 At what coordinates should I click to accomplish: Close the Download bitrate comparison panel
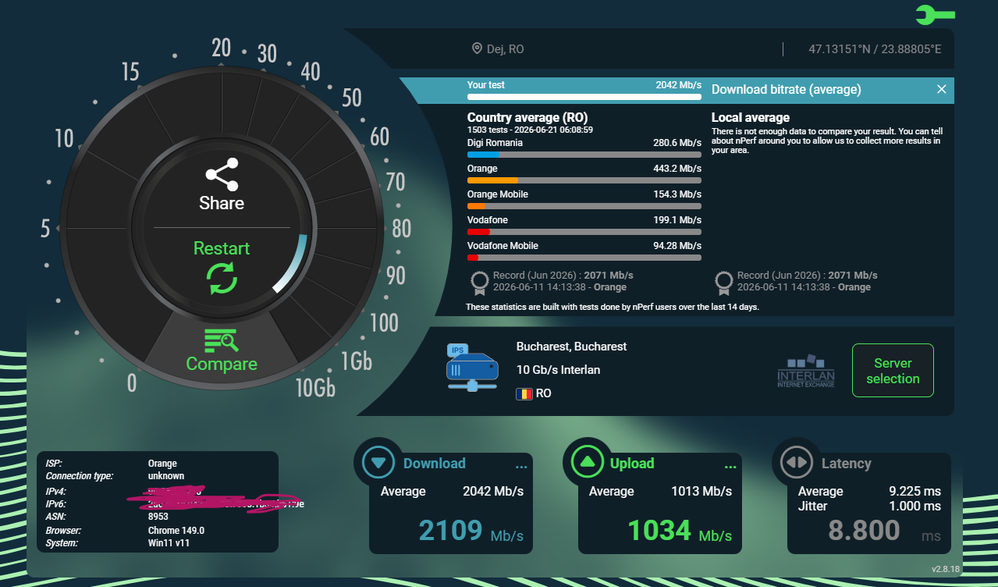941,90
